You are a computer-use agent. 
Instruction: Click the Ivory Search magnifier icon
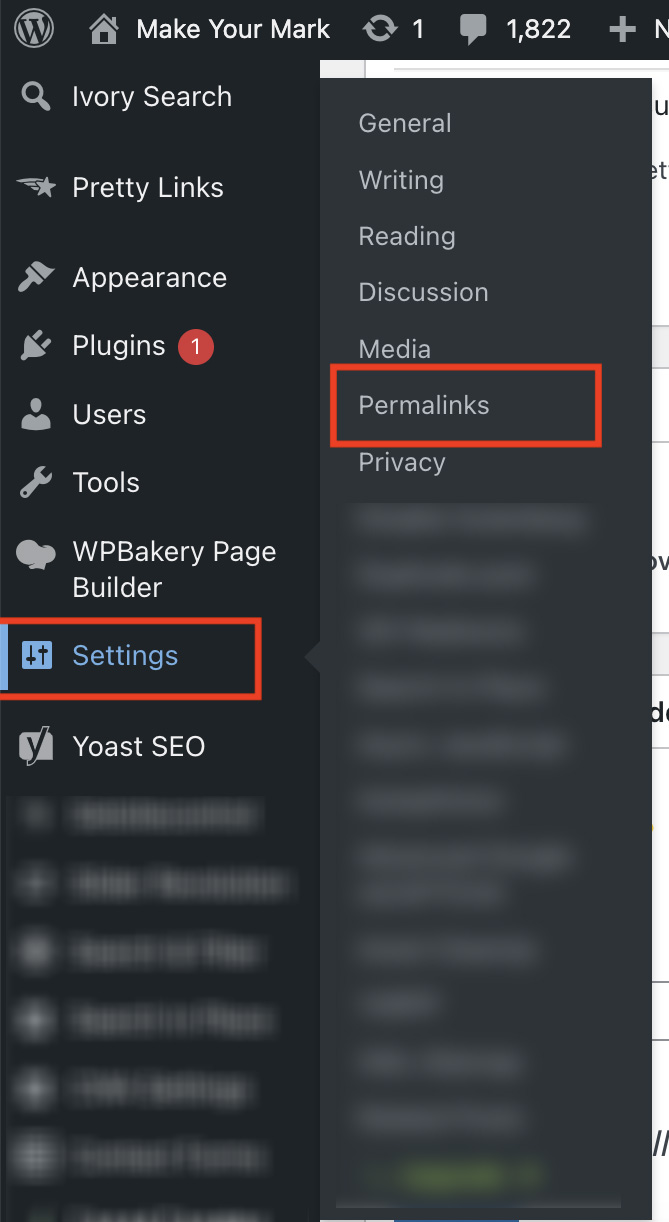36,97
